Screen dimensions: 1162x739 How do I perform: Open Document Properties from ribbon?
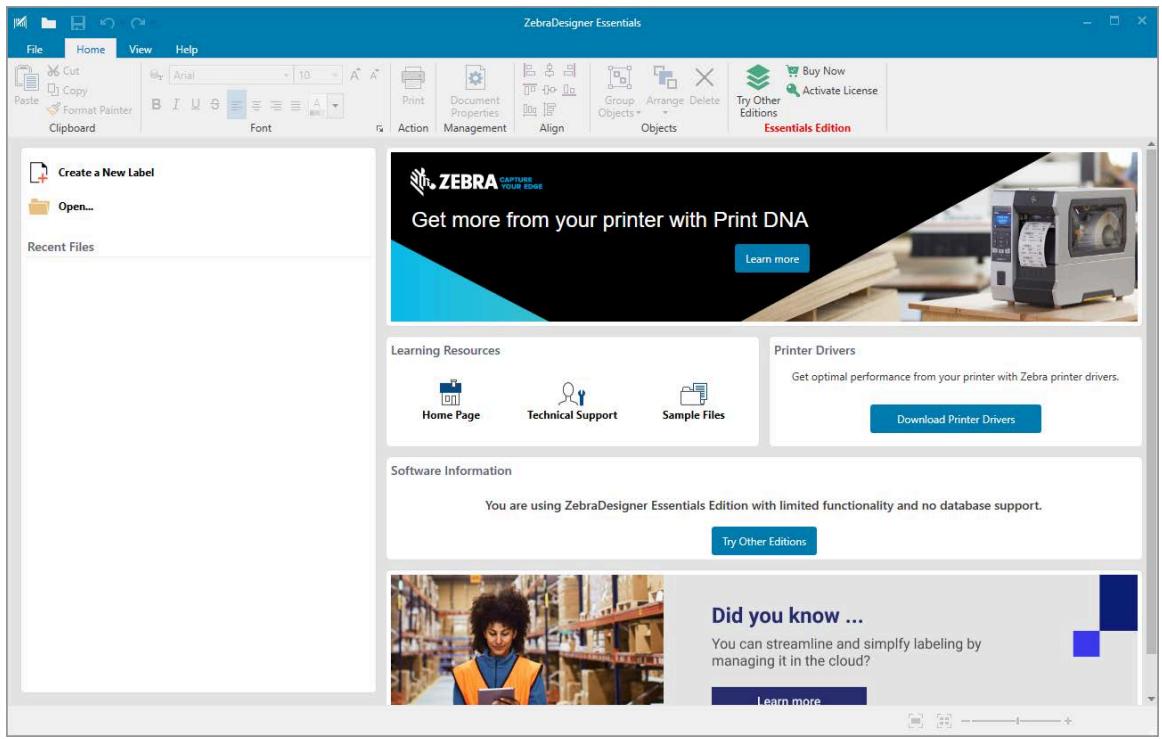click(x=475, y=90)
